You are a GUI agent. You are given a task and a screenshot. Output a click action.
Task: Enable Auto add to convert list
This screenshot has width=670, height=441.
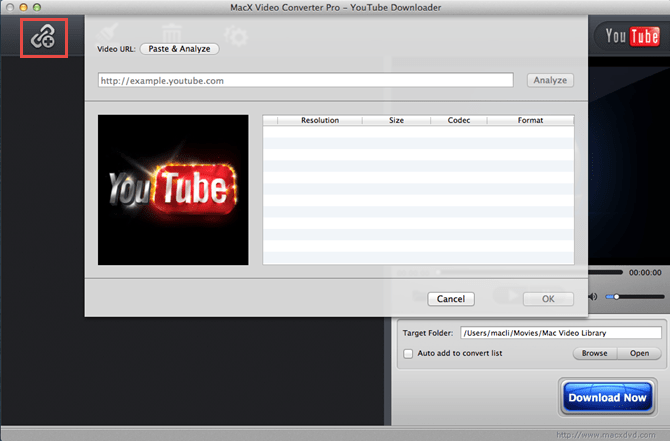click(407, 353)
